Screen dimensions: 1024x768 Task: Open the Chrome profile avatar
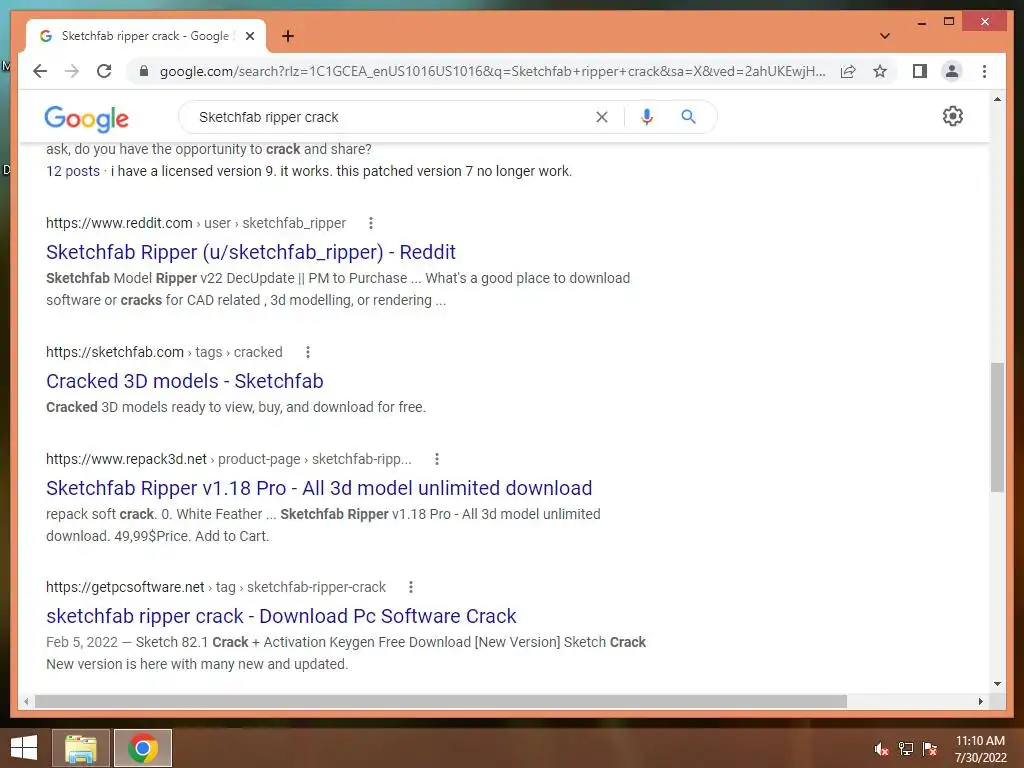(952, 71)
